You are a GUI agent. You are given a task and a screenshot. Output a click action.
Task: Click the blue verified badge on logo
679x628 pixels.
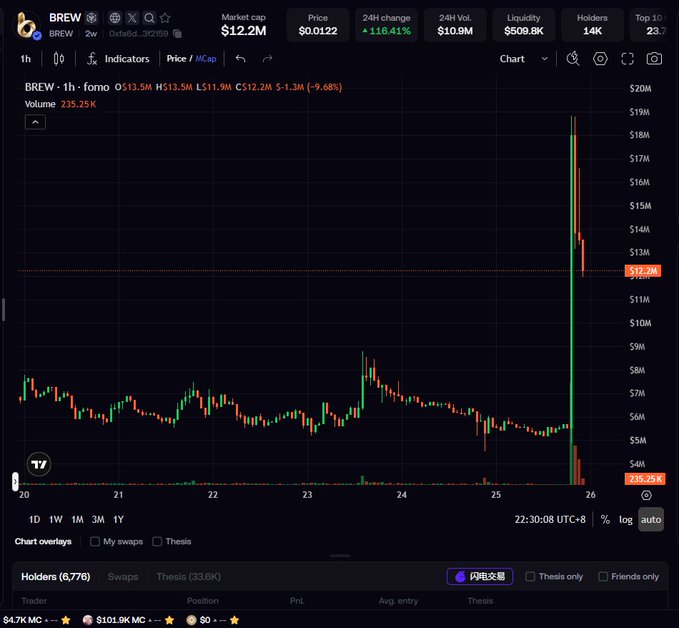[x=37, y=36]
